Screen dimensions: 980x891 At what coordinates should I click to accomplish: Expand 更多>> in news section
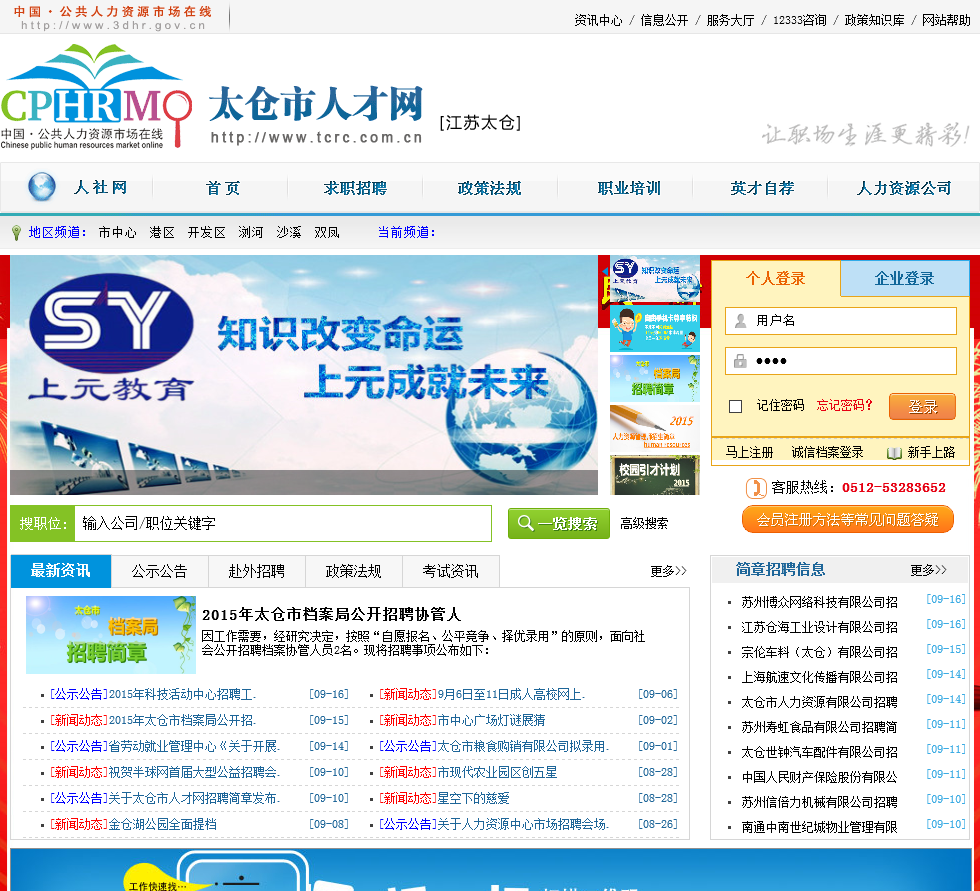click(668, 571)
